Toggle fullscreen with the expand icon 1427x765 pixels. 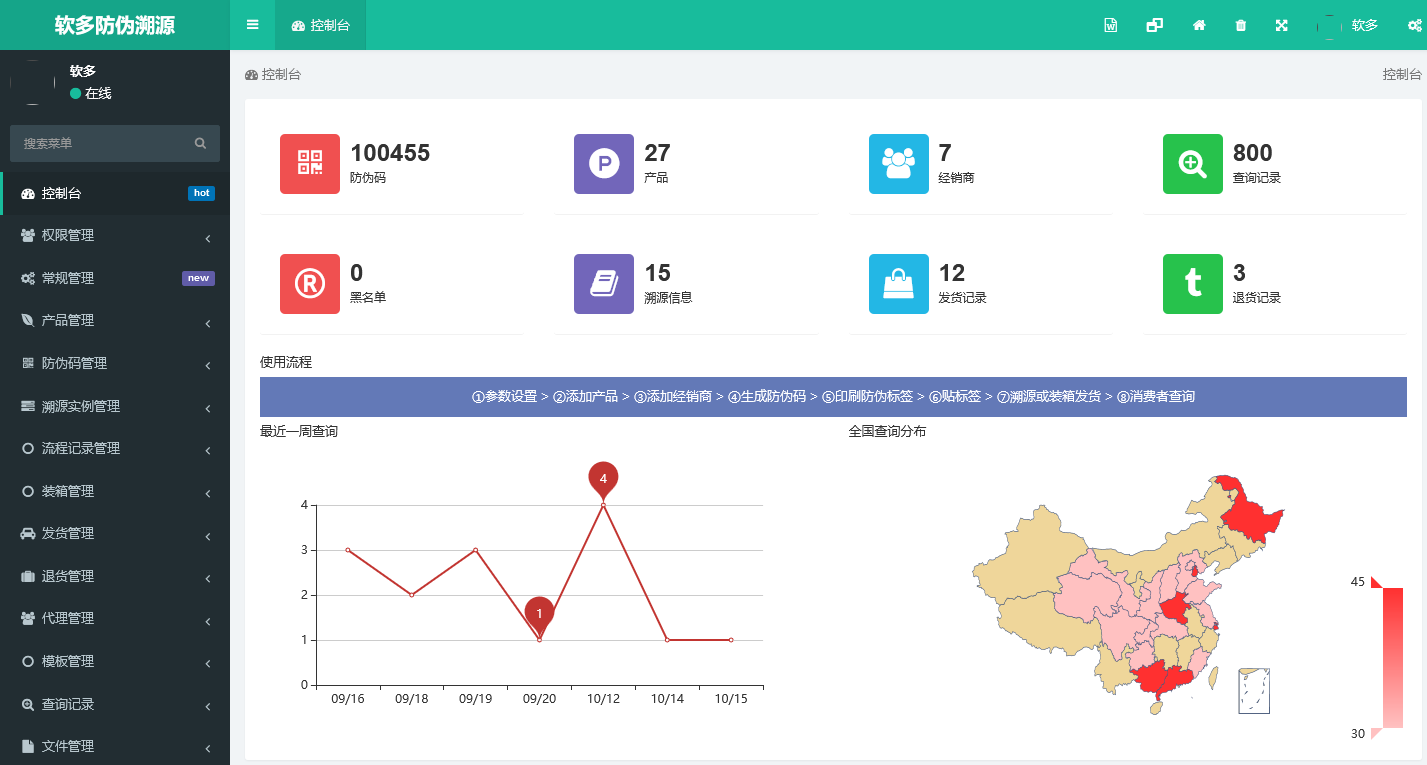coord(1282,26)
